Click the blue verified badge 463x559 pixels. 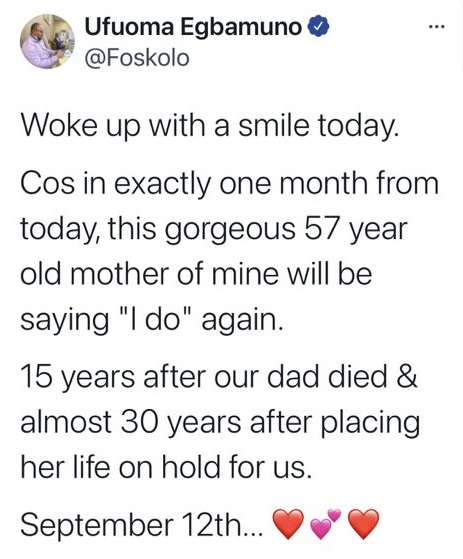pos(320,27)
